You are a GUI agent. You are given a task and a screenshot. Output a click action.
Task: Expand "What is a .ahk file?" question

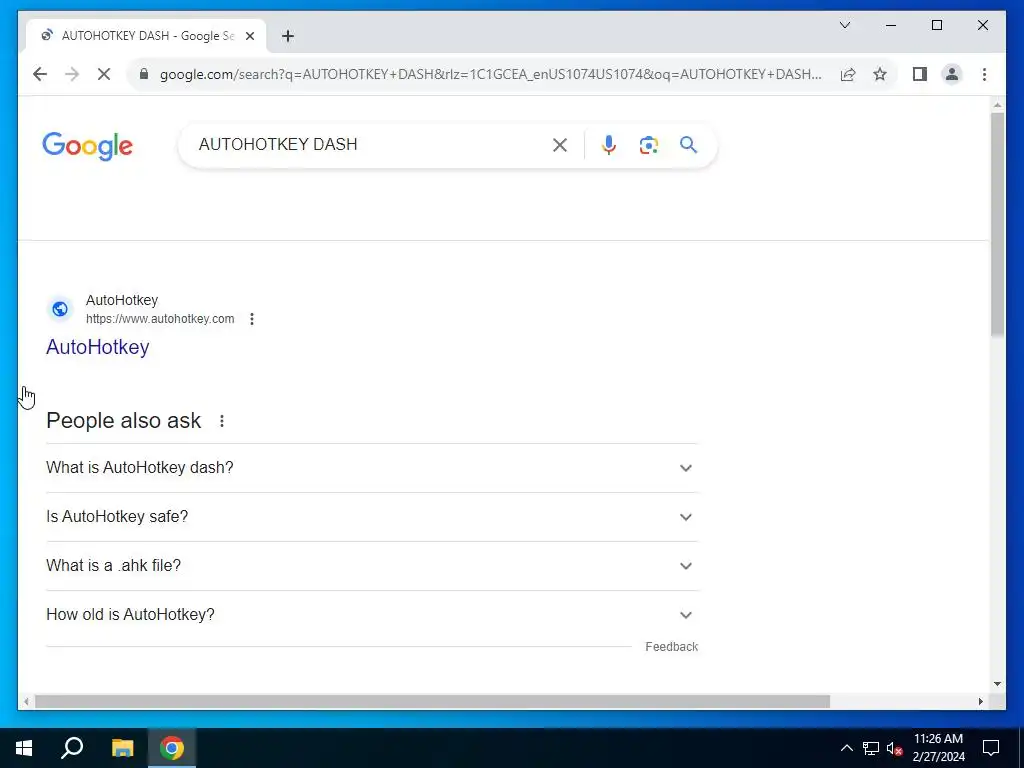[x=372, y=566]
